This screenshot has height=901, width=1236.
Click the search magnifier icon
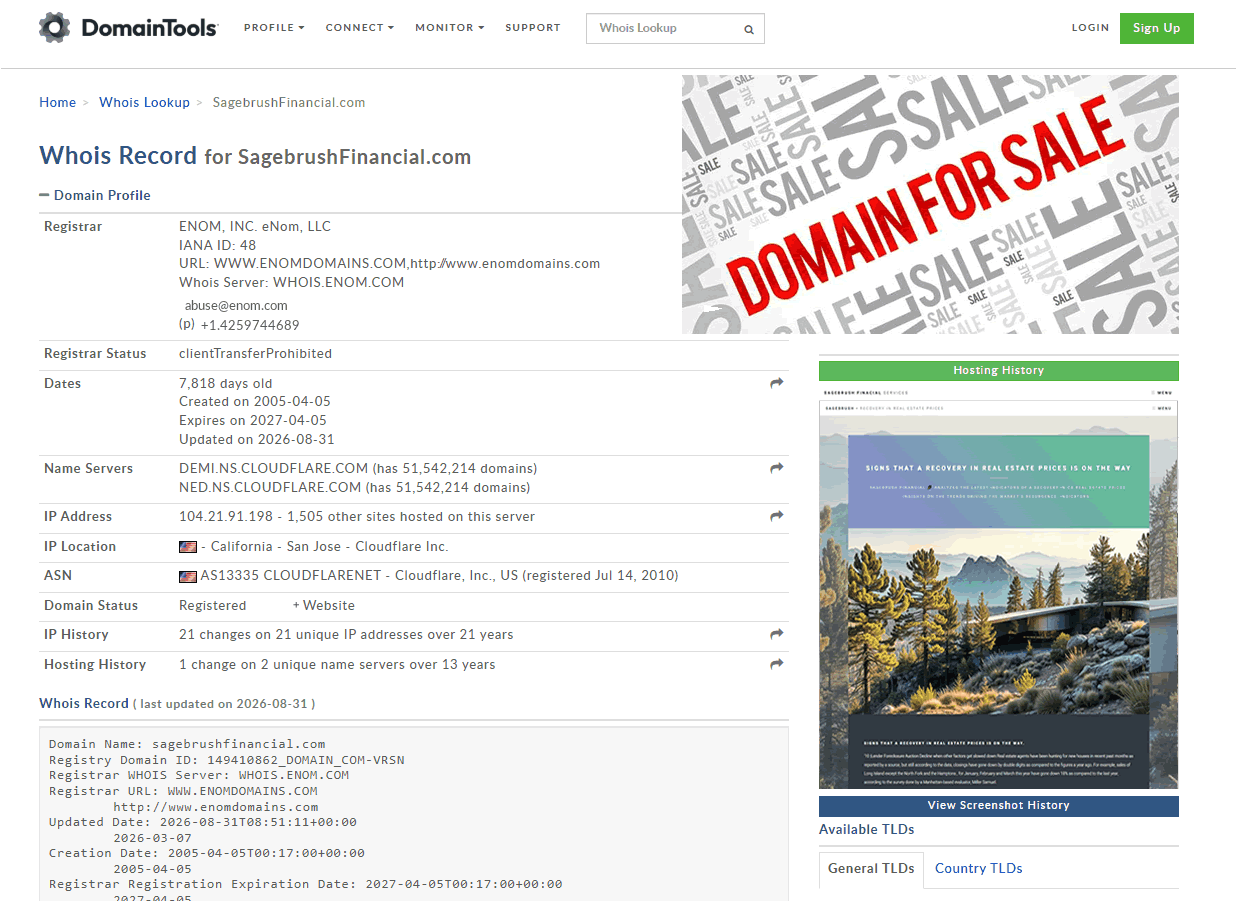coord(749,29)
